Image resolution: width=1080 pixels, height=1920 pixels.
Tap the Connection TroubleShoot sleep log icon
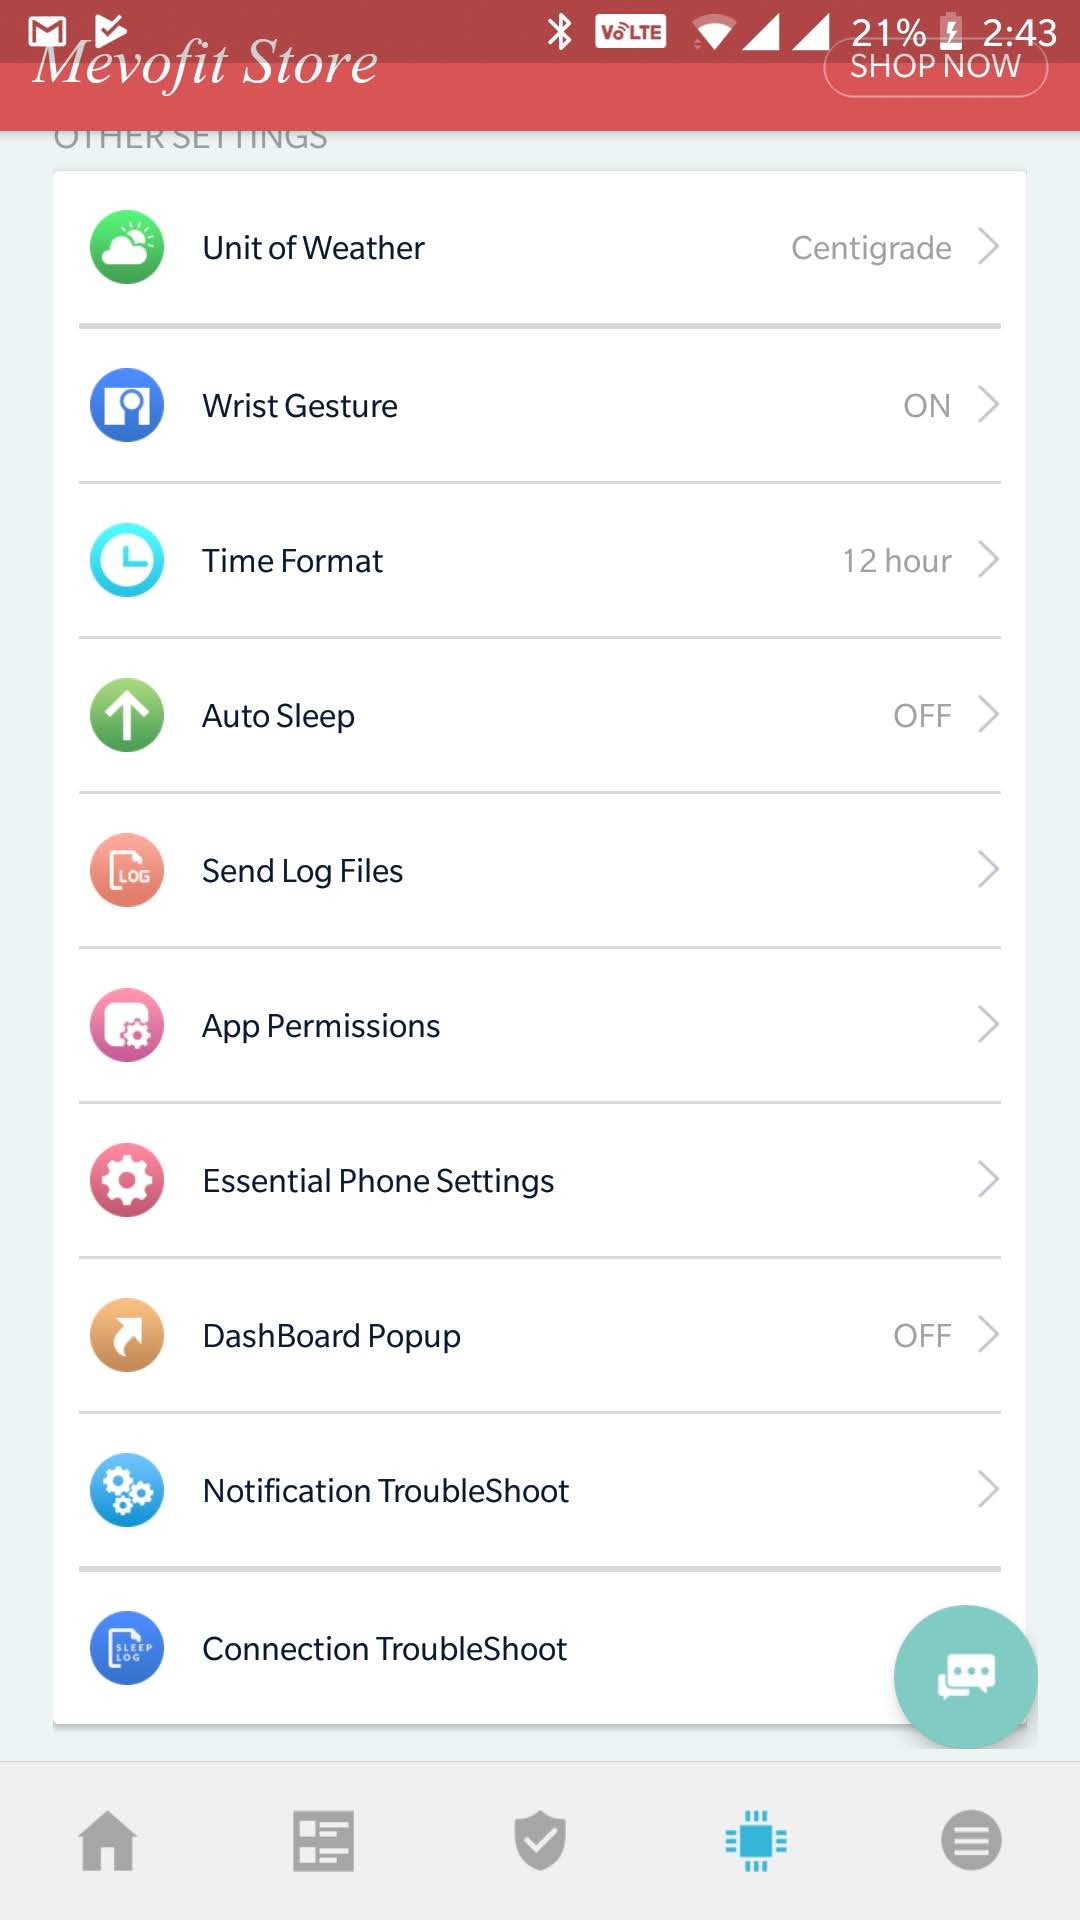(127, 1648)
